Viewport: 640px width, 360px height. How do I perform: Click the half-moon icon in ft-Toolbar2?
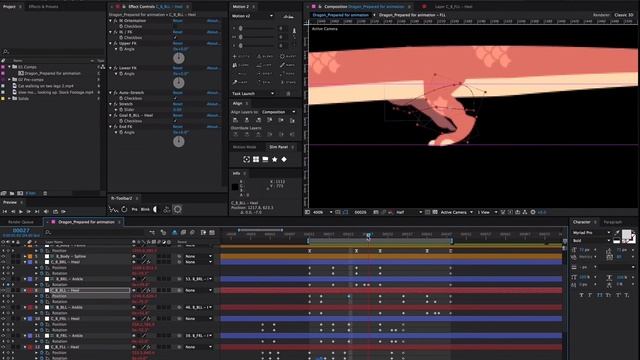(x=156, y=209)
